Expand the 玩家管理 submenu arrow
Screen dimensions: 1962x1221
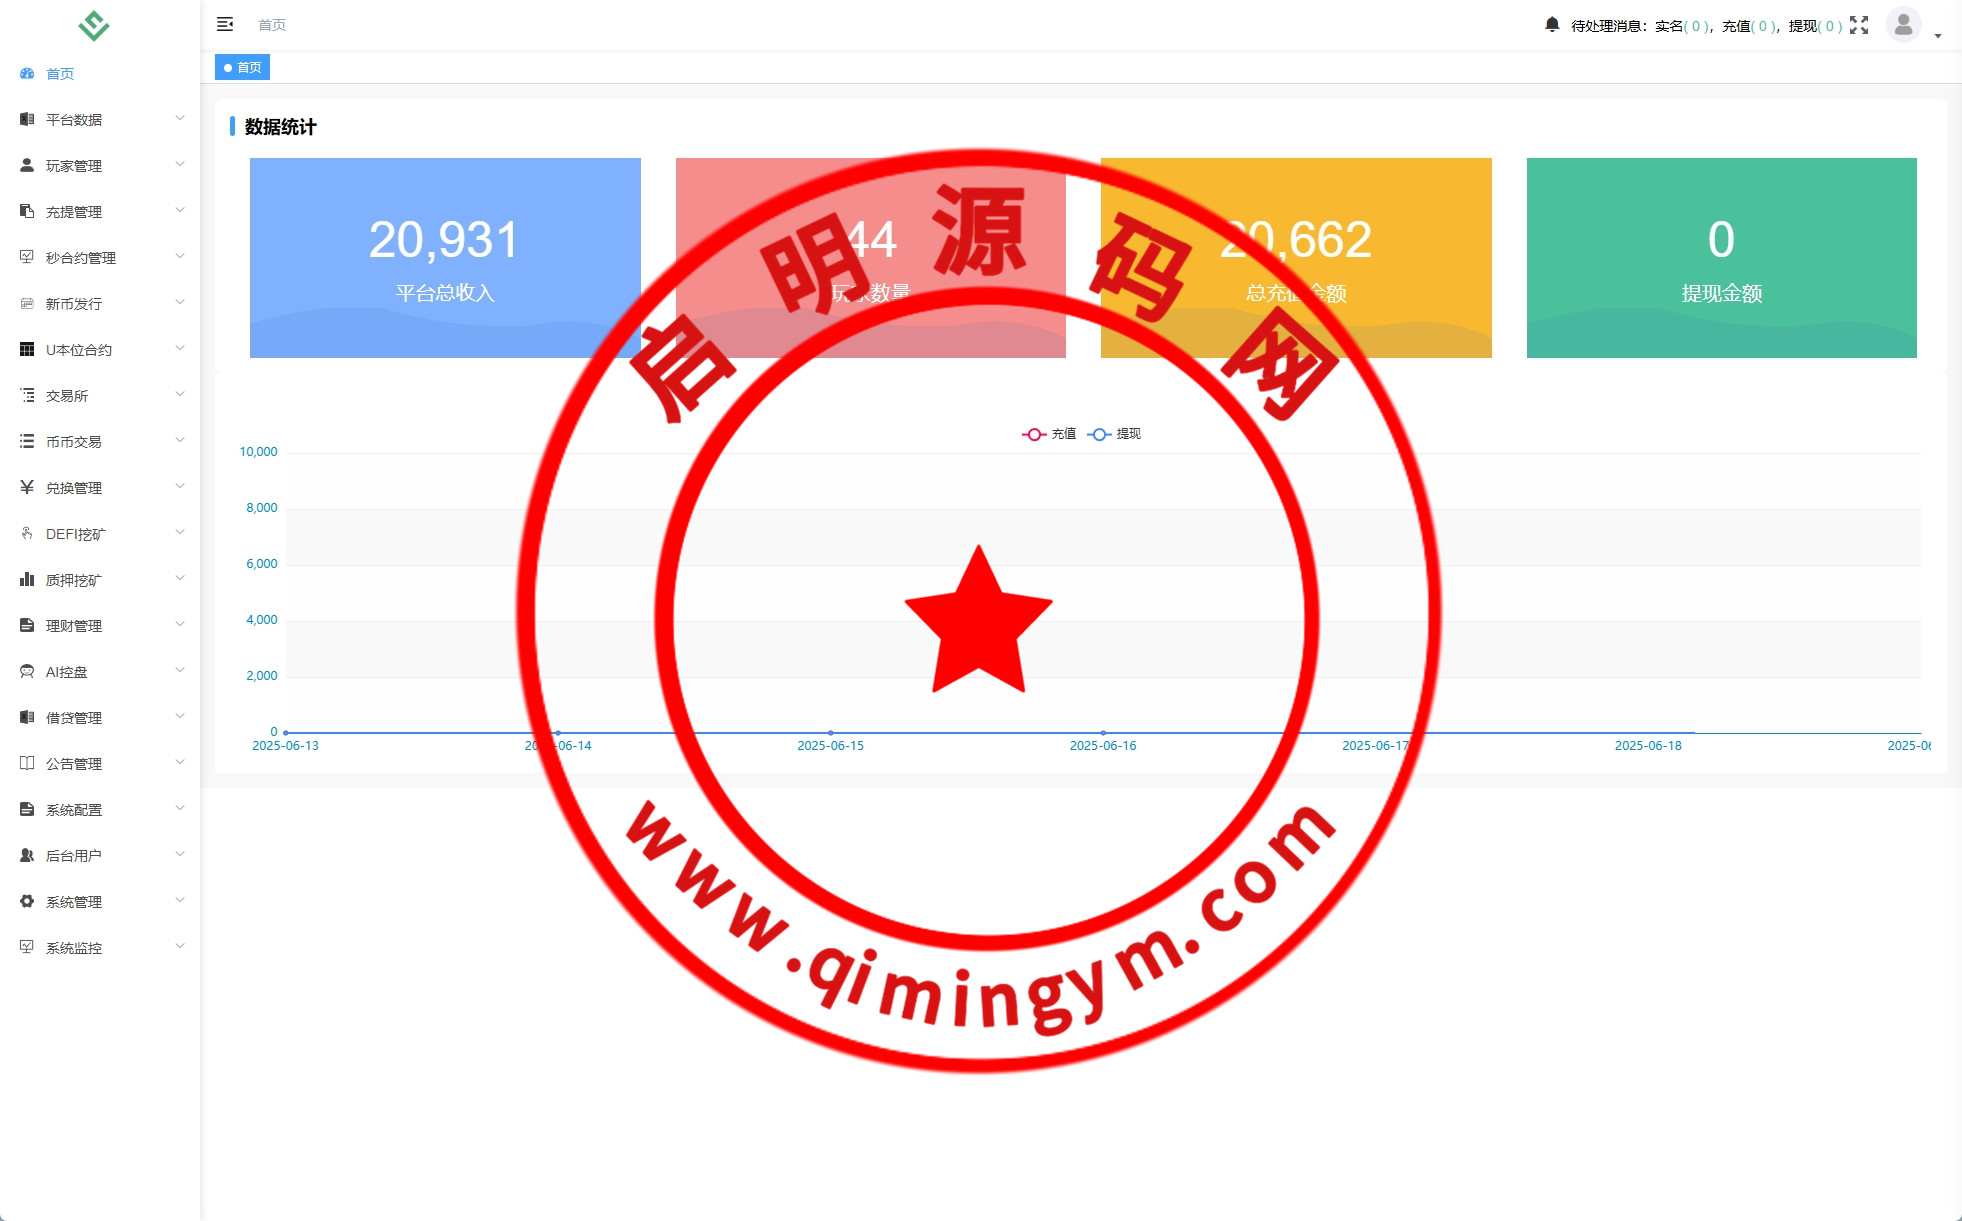click(180, 165)
